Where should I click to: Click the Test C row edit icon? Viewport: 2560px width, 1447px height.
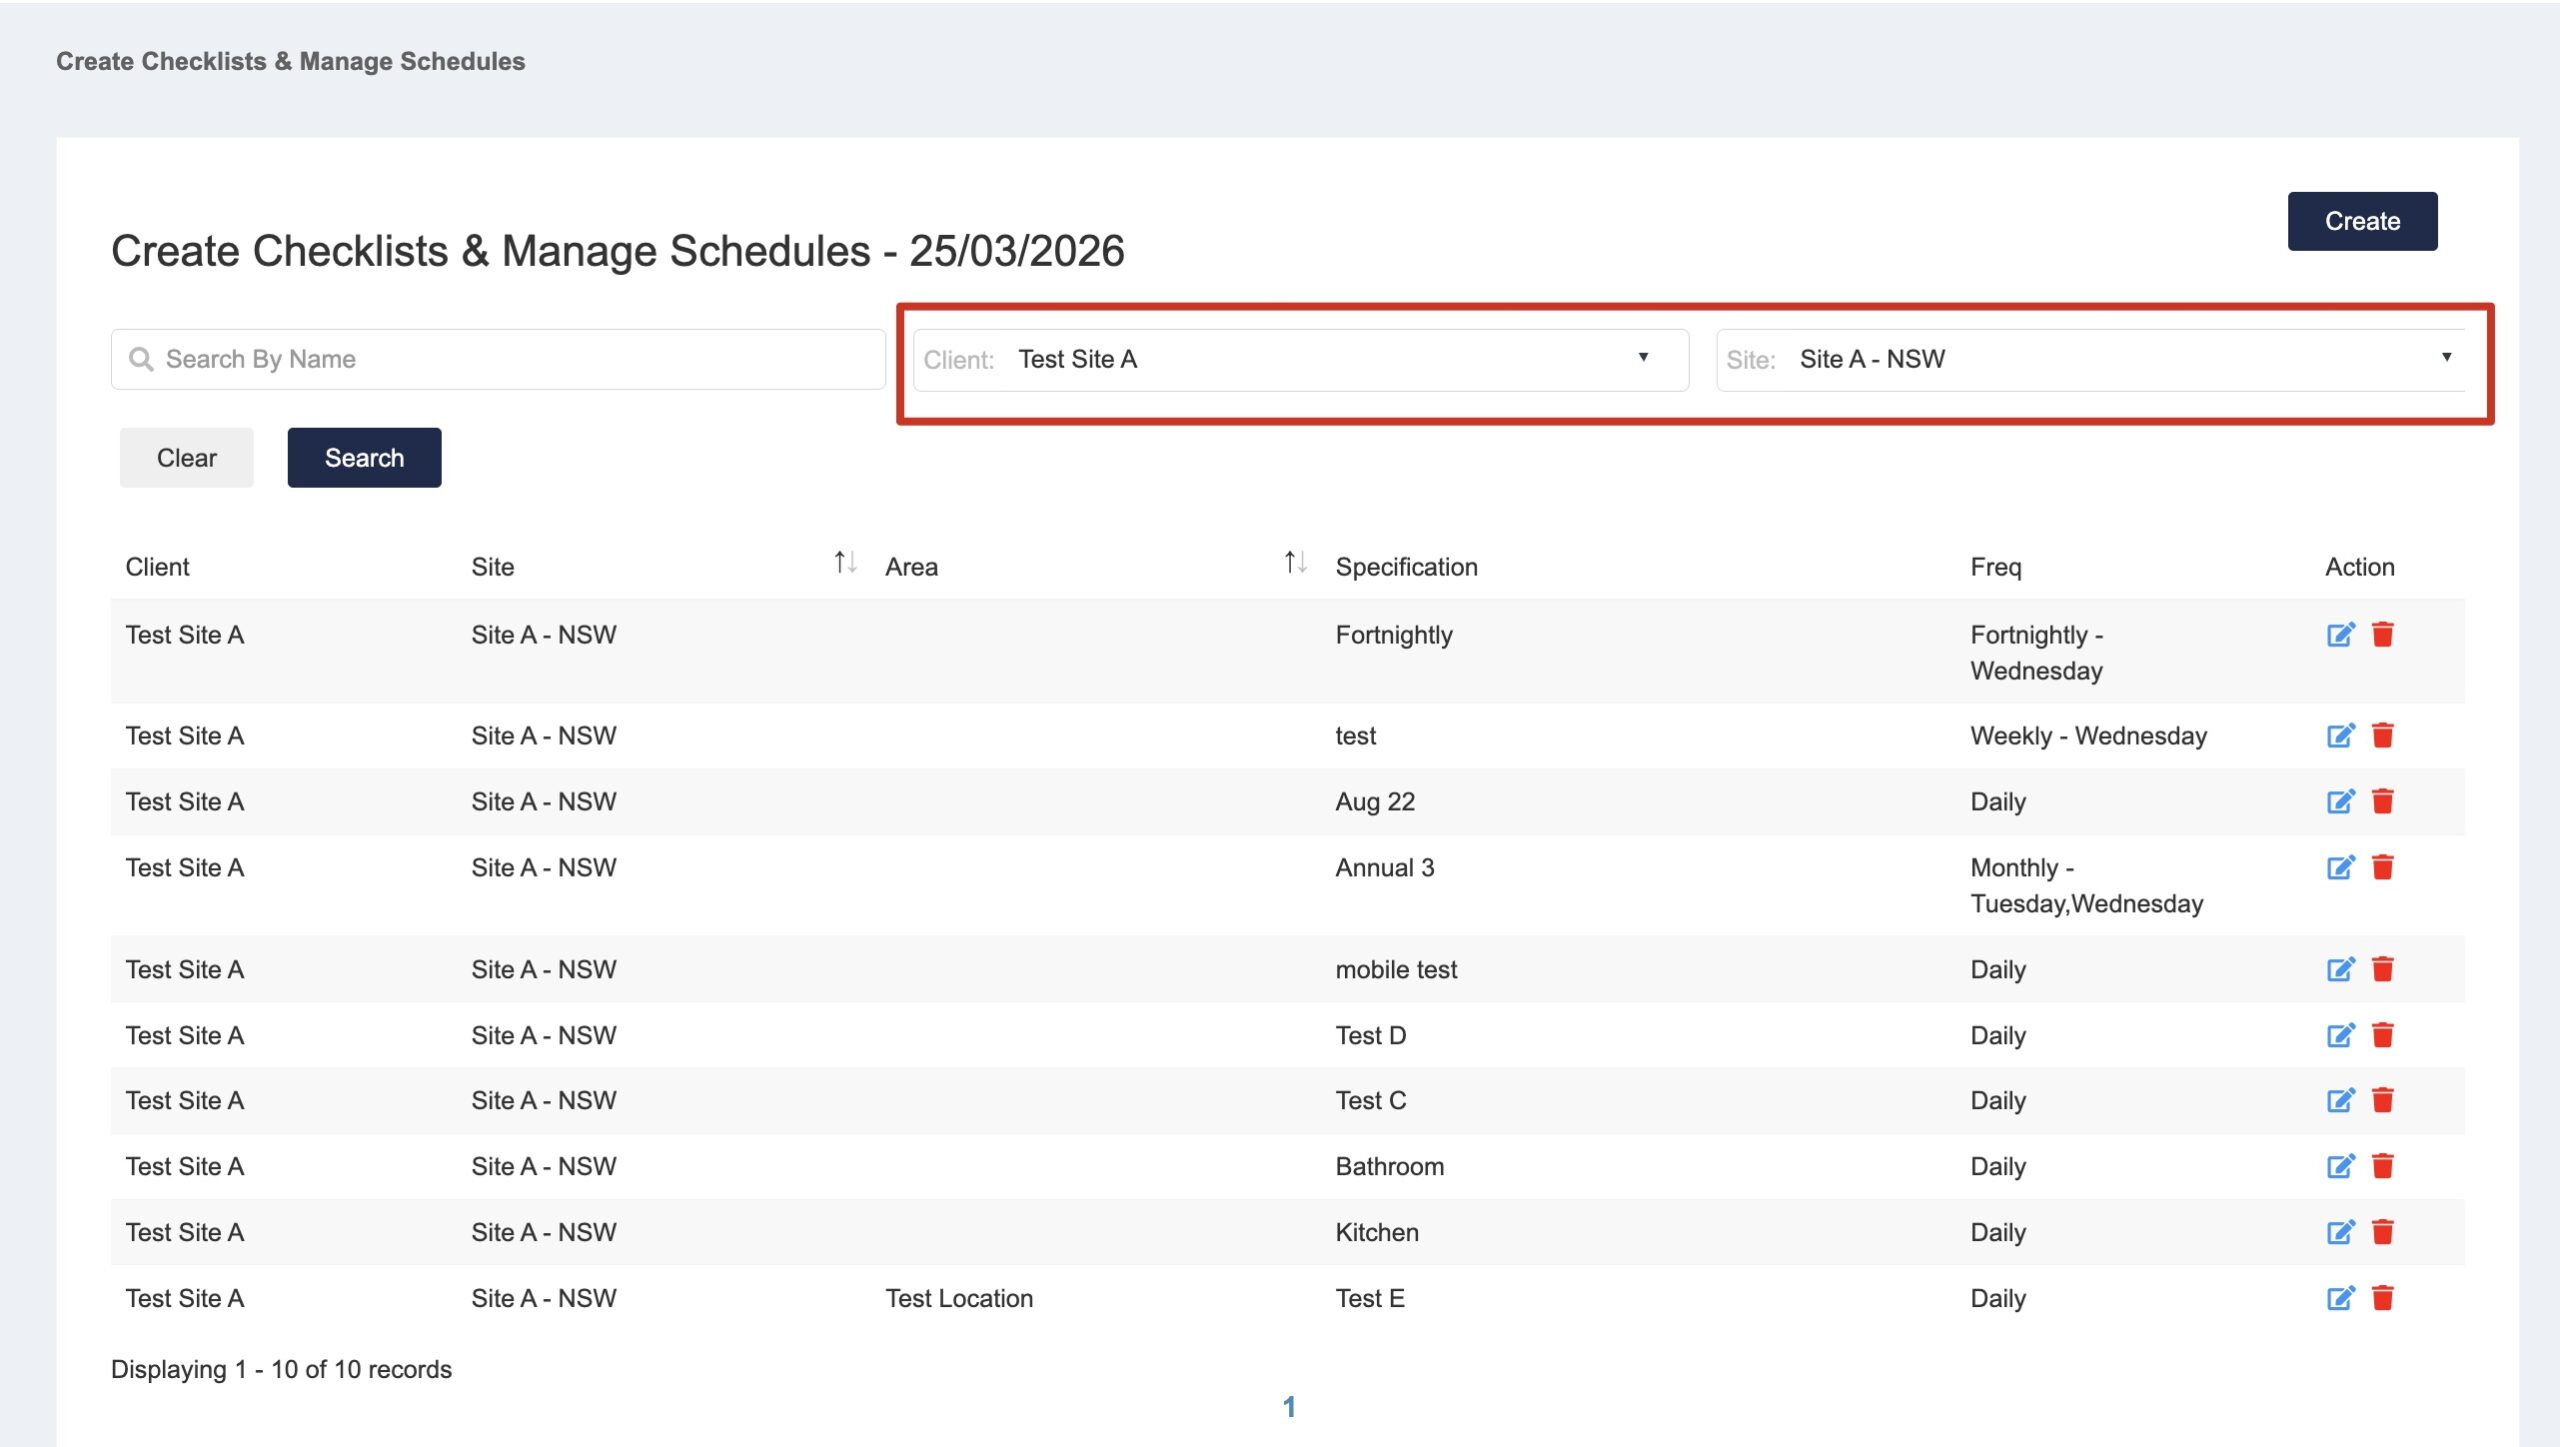[2340, 1101]
